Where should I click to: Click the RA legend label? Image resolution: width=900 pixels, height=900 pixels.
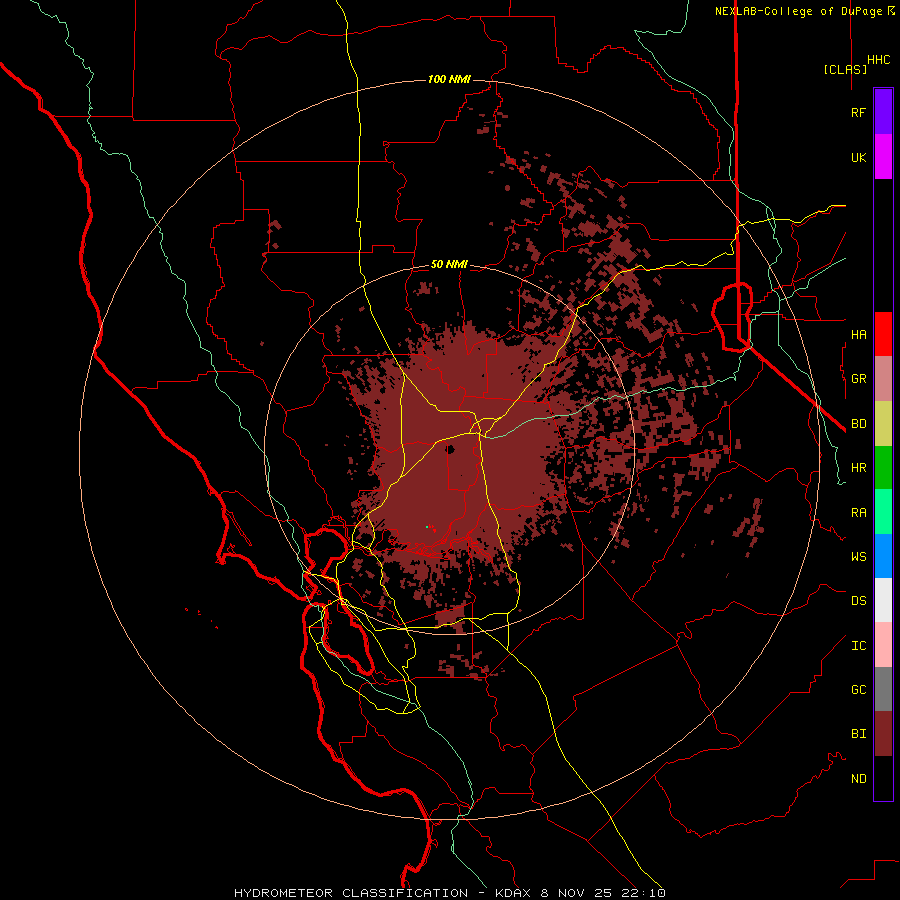(859, 513)
